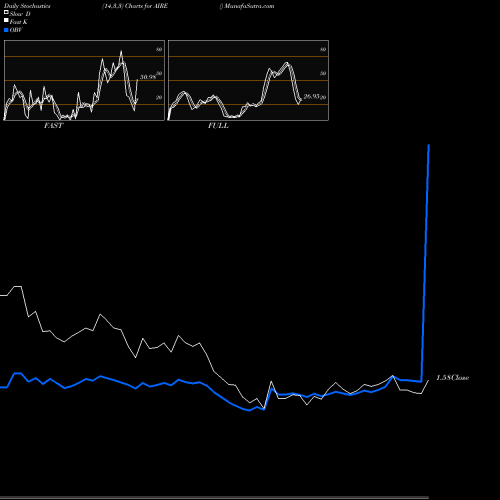Click the Fast K legend swatch

pos(6,20)
